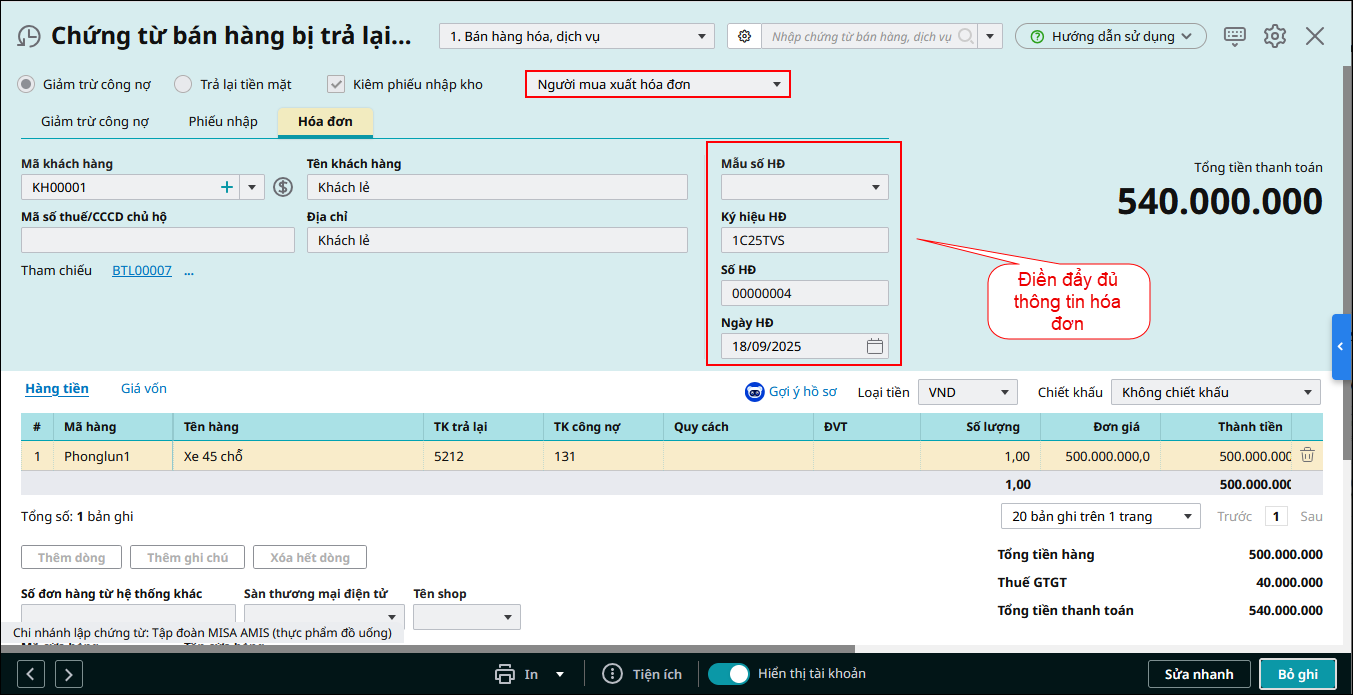Delete the Phonglun1 row with trash icon
The image size is (1353, 695).
coord(1307,455)
